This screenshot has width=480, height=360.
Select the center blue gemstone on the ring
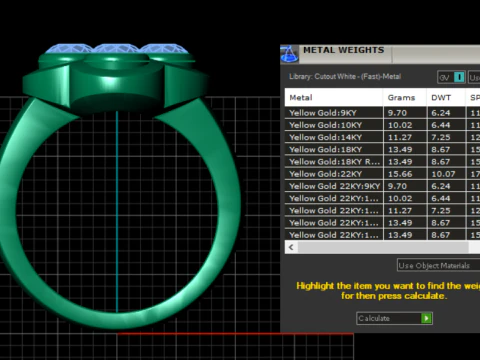tap(116, 48)
